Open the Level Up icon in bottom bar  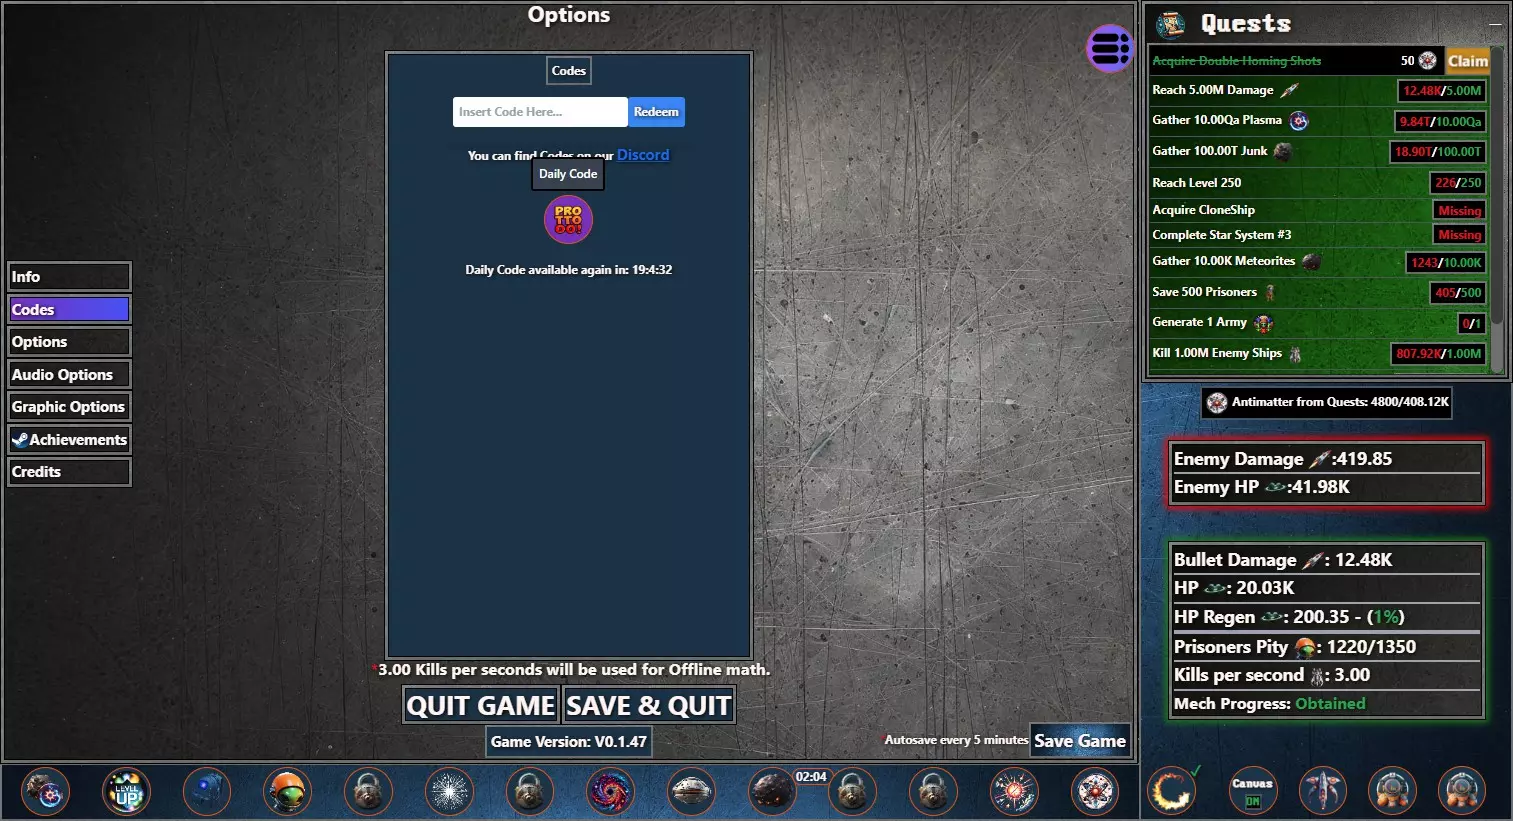pyautogui.click(x=127, y=792)
